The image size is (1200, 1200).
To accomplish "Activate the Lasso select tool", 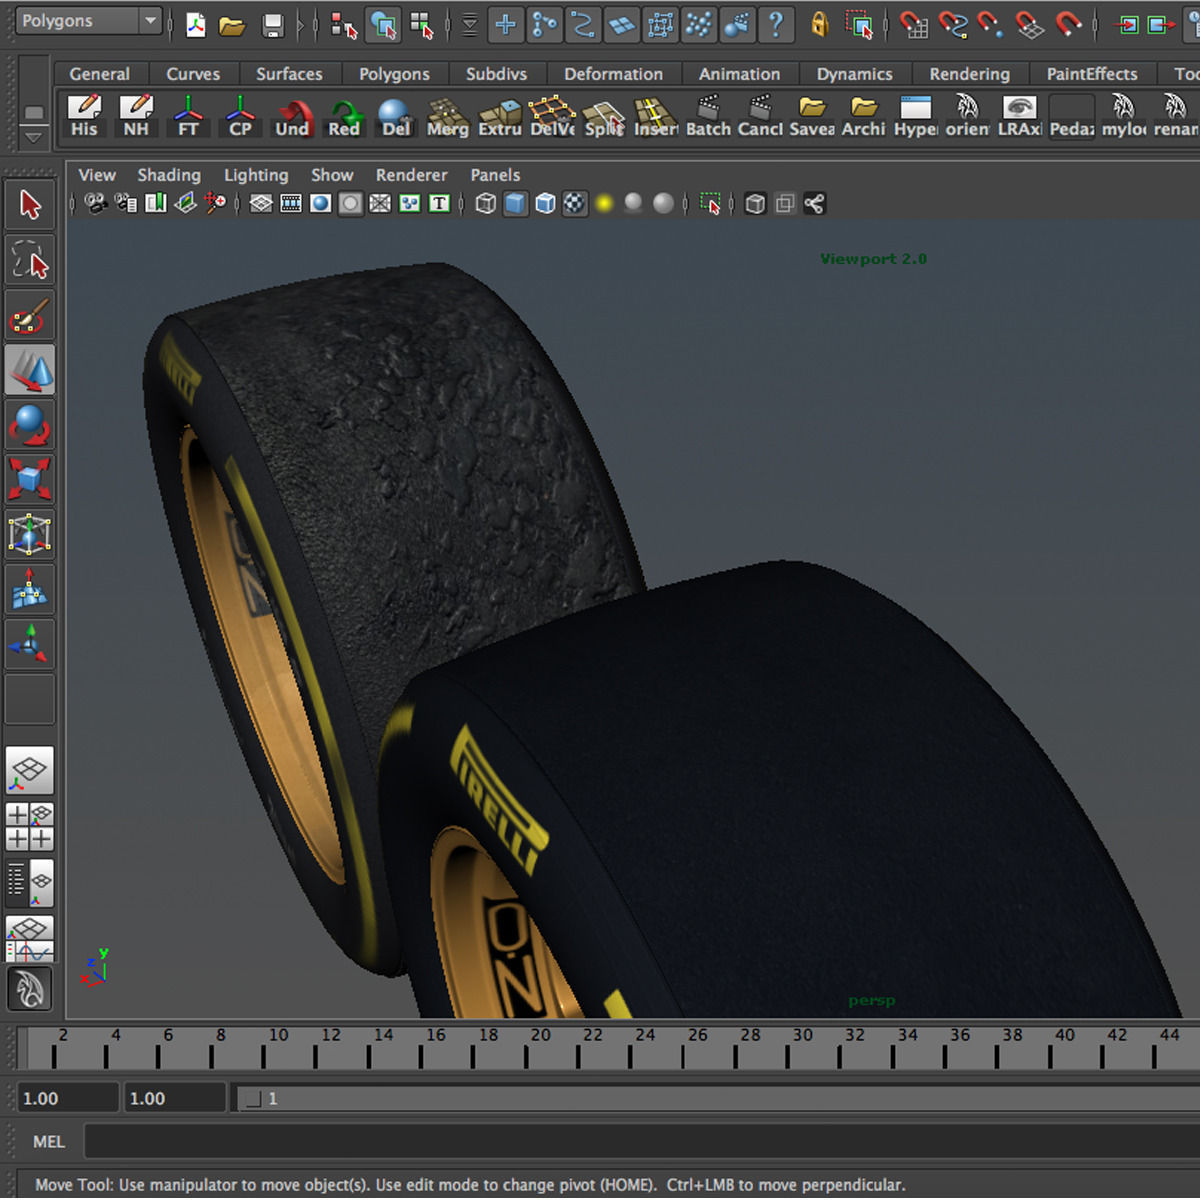I will point(30,262).
